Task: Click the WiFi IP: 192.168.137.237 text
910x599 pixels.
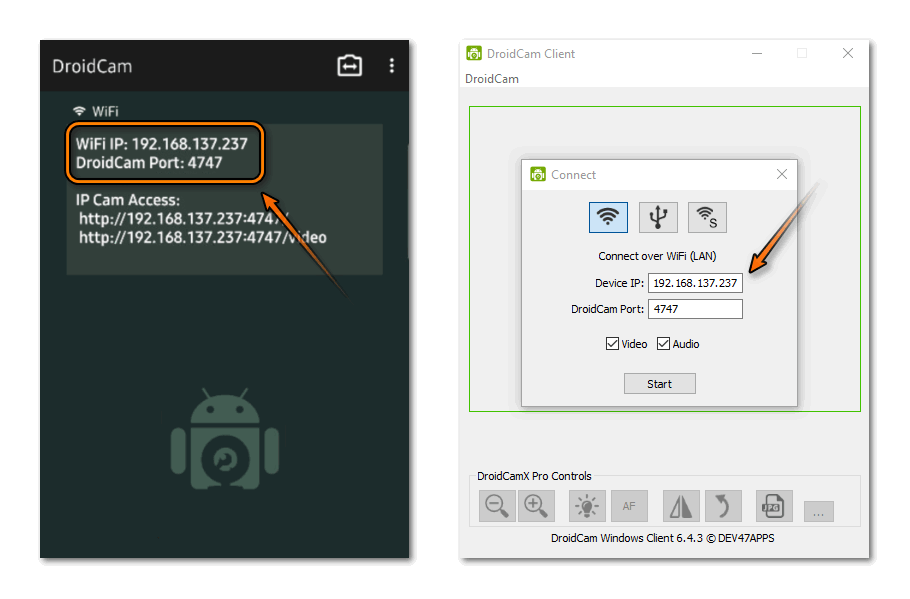Action: coord(161,144)
